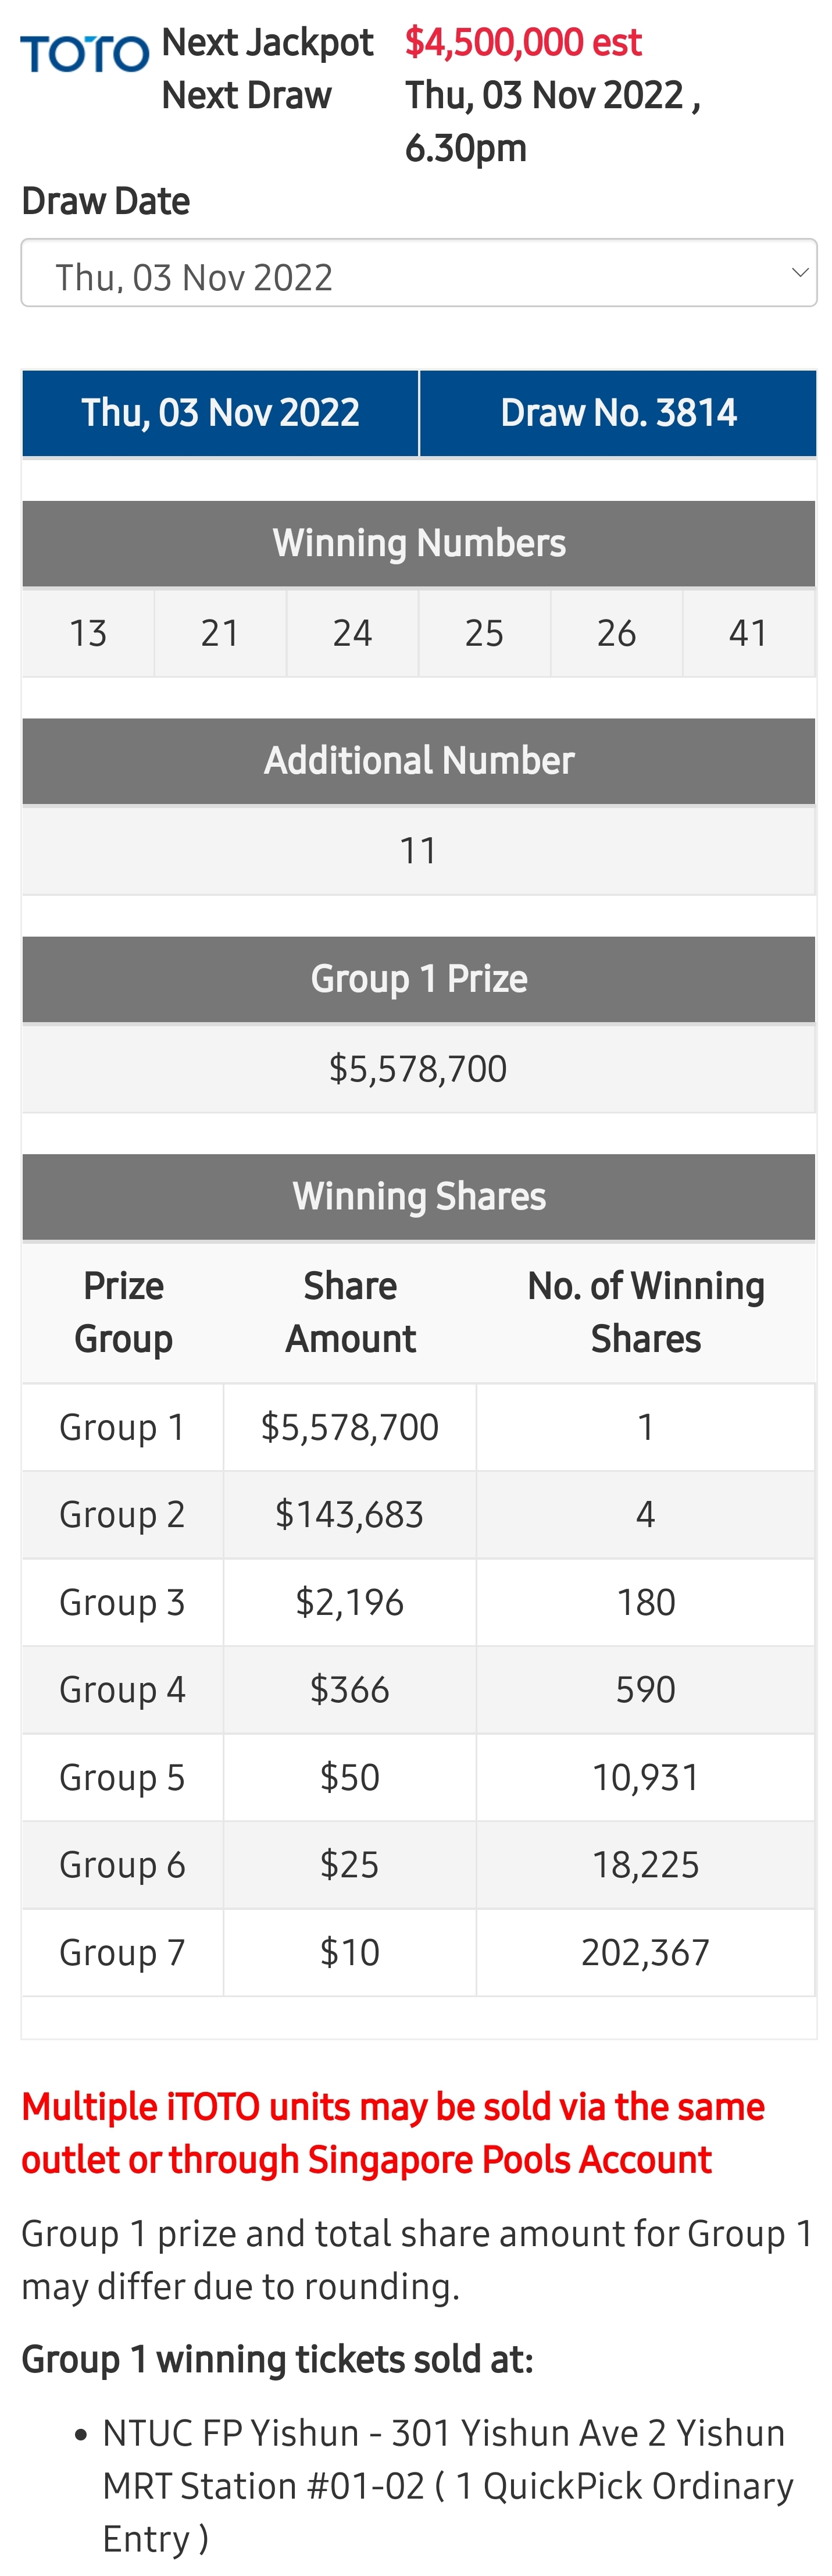Open the Draw Date dropdown
This screenshot has height=2576, width=832.
point(419,273)
